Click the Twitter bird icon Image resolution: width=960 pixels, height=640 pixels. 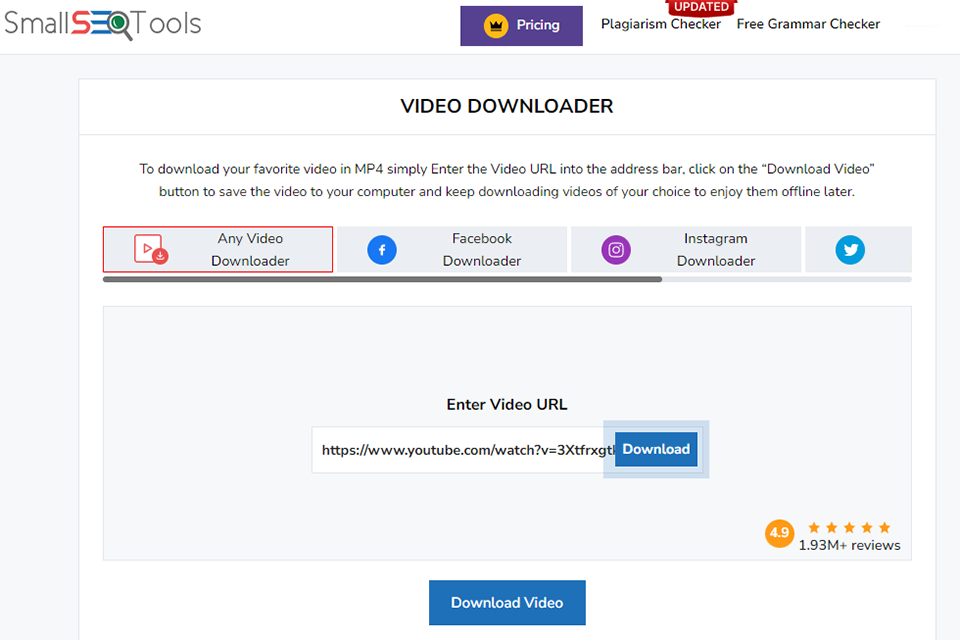850,250
